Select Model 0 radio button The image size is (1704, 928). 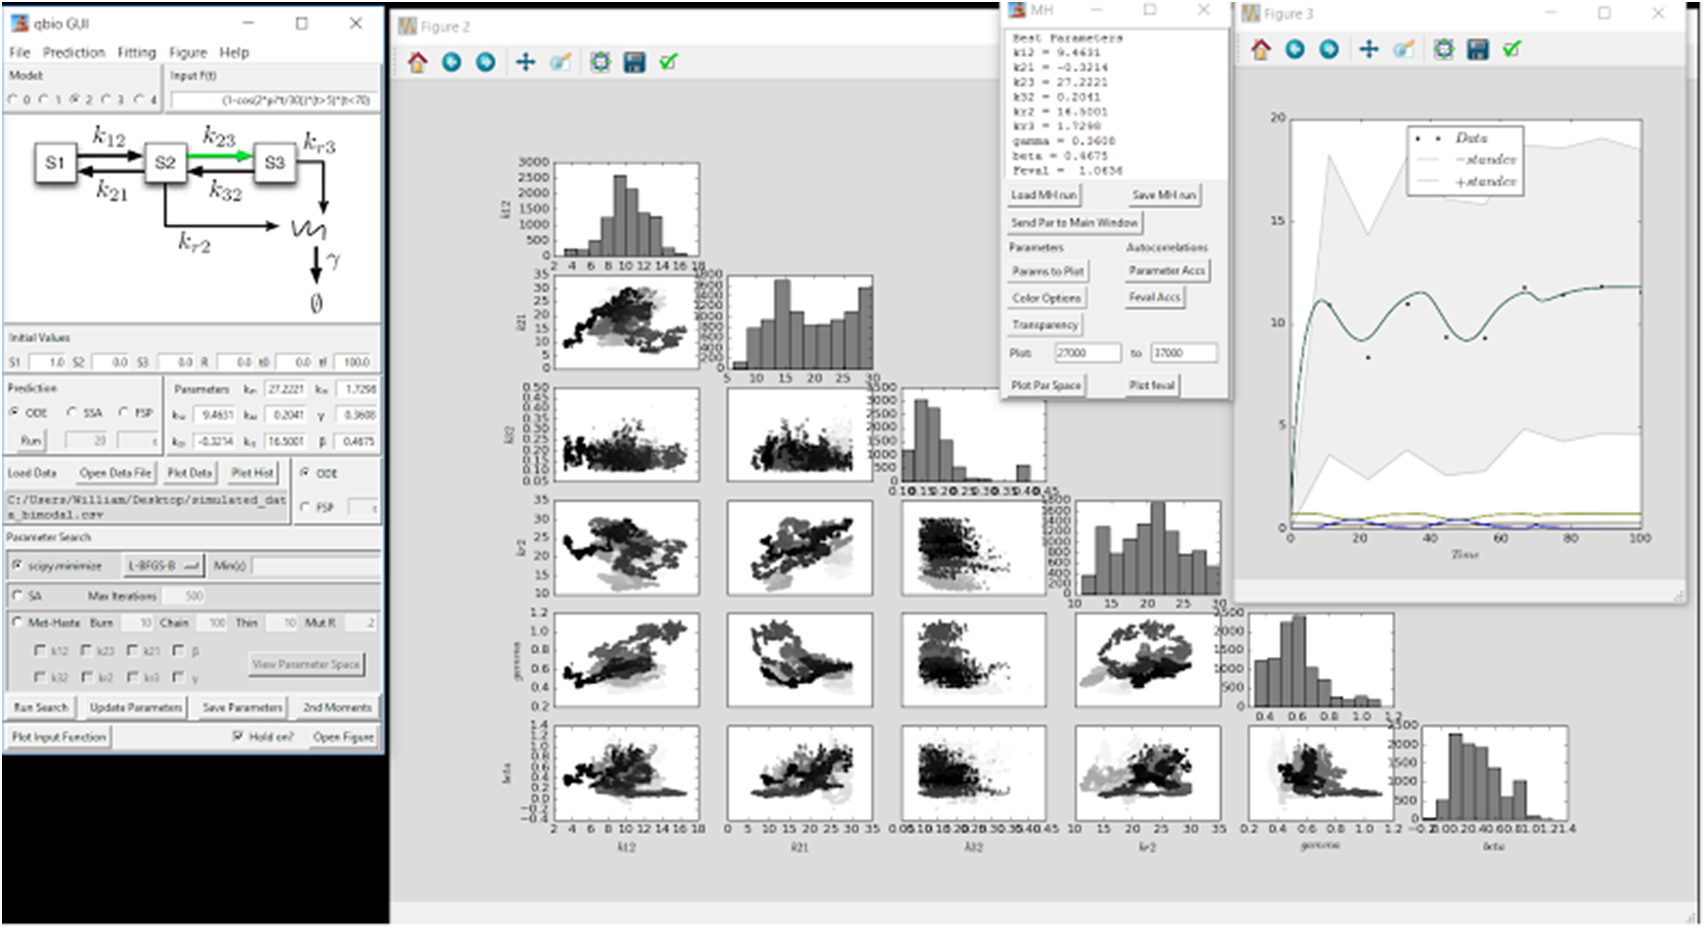[13, 100]
